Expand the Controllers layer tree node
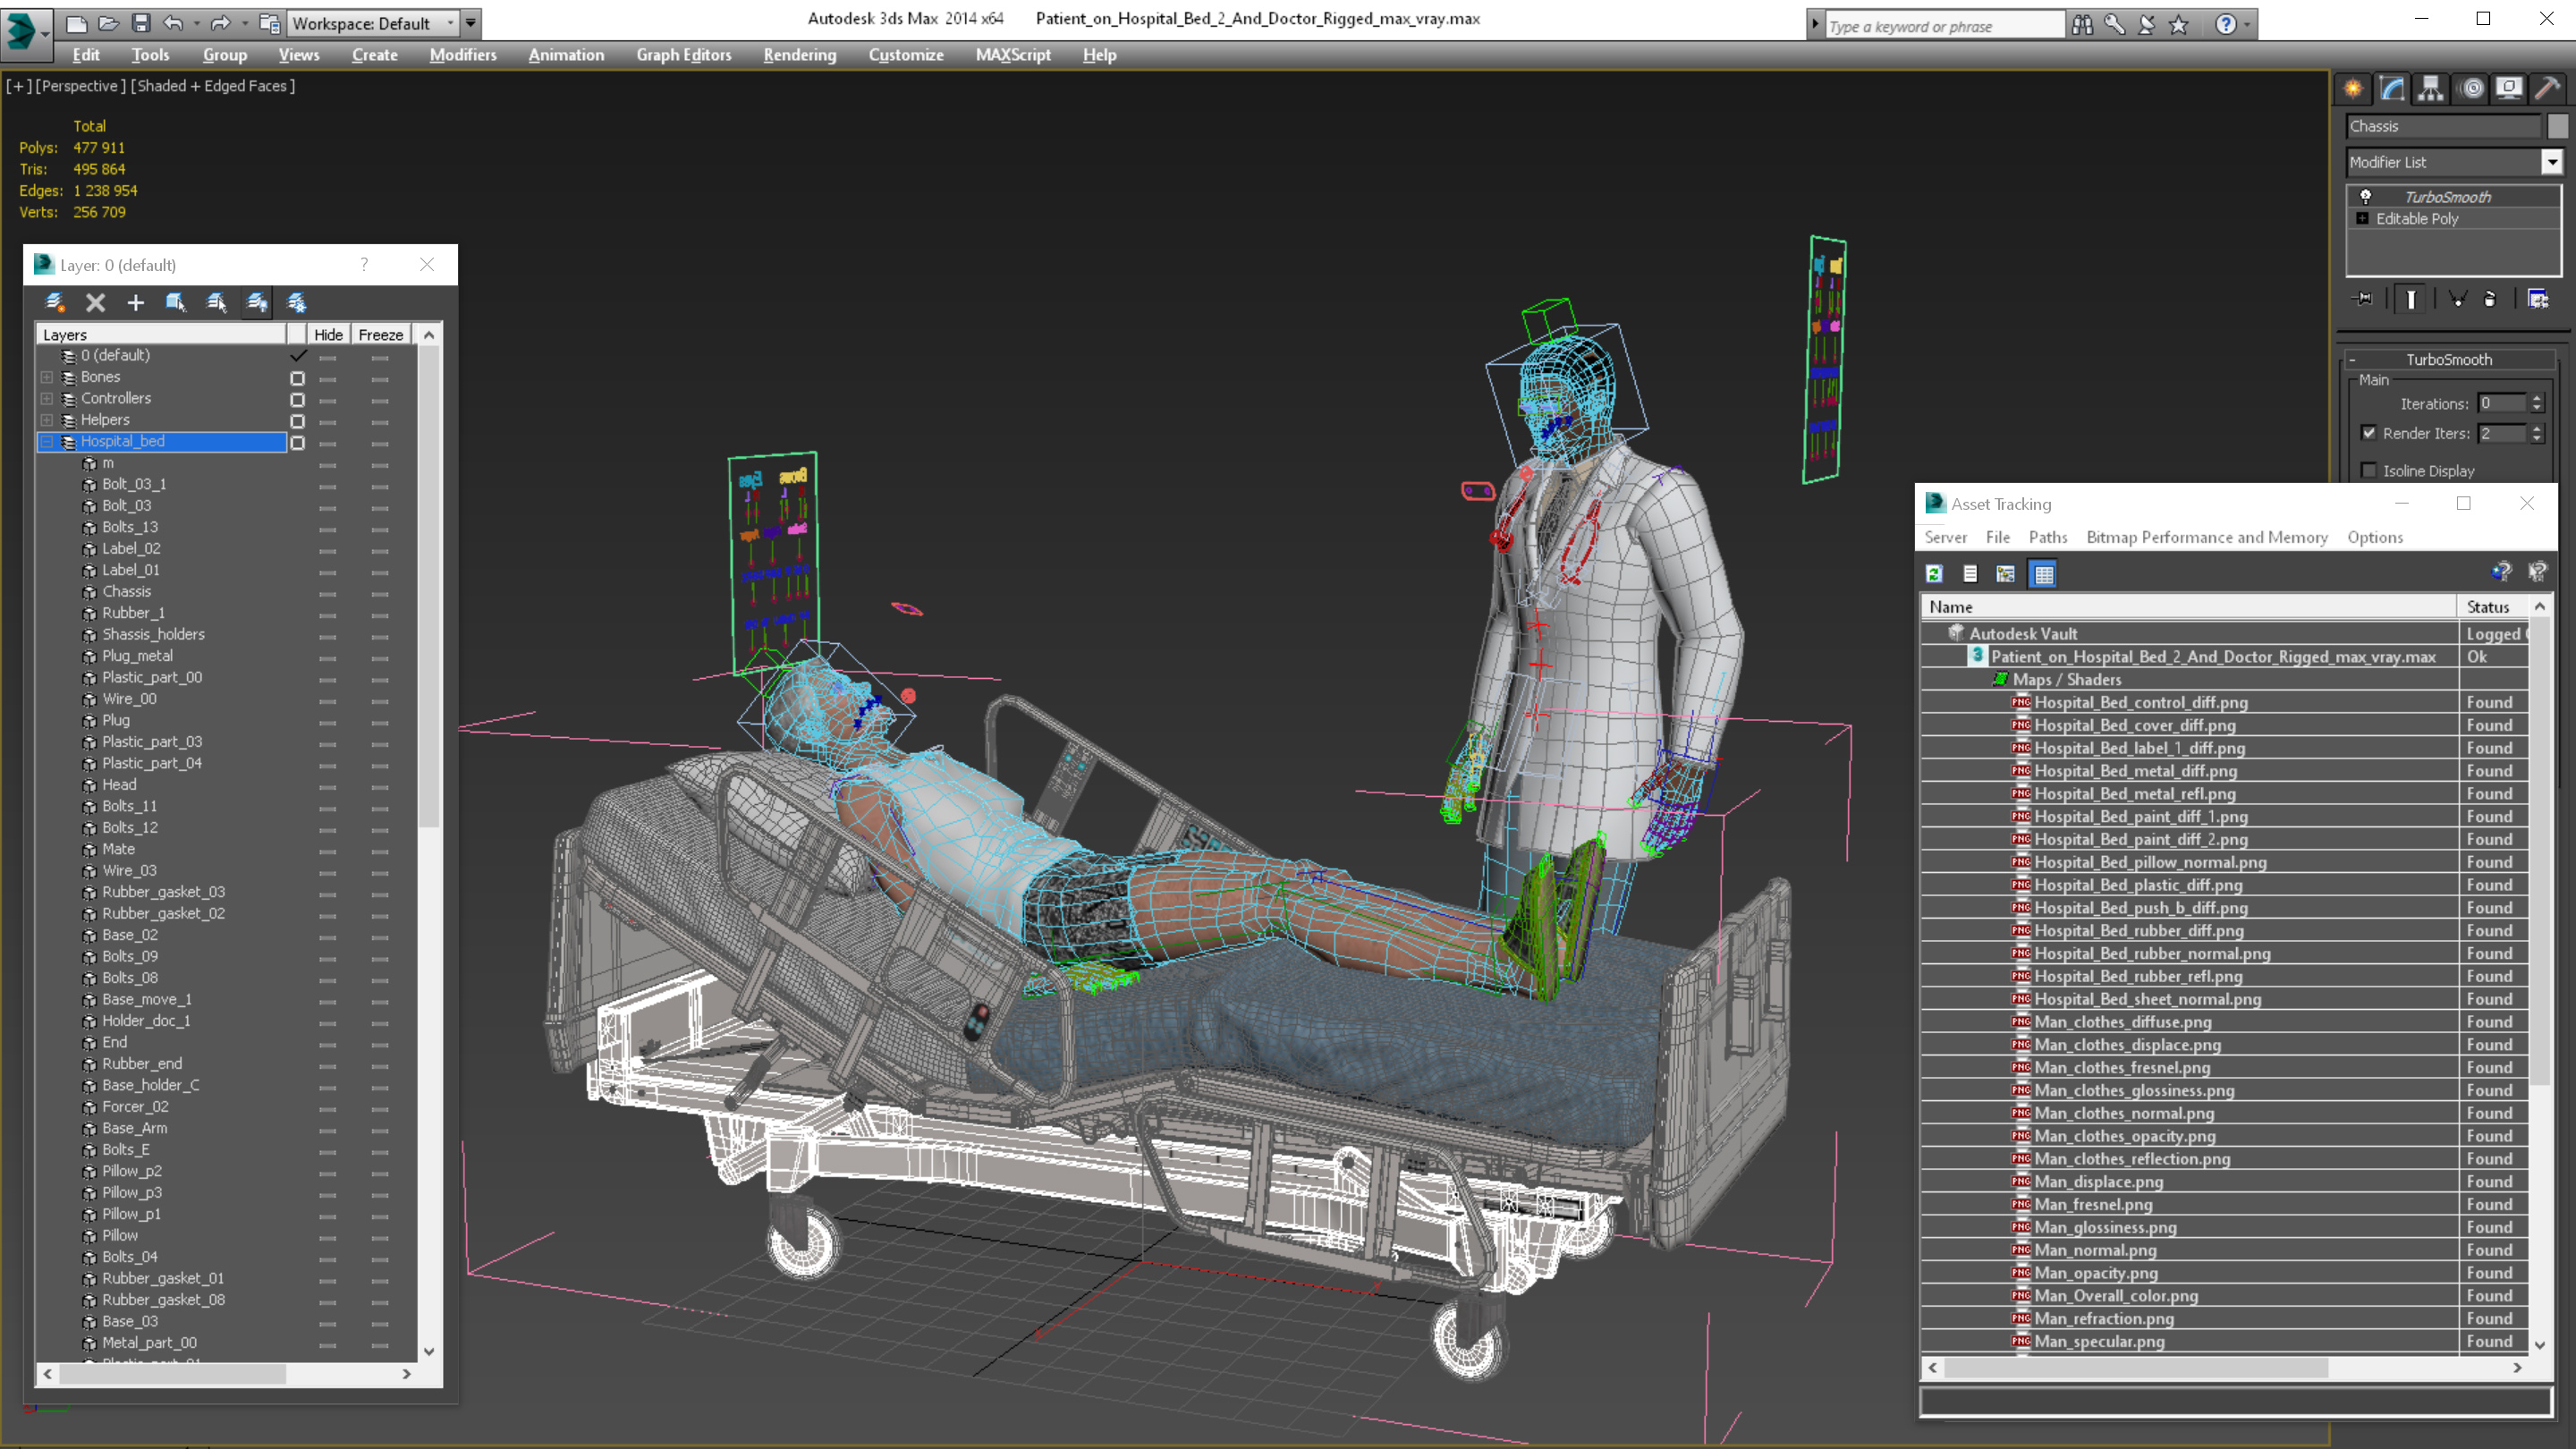2576x1449 pixels. point(46,398)
